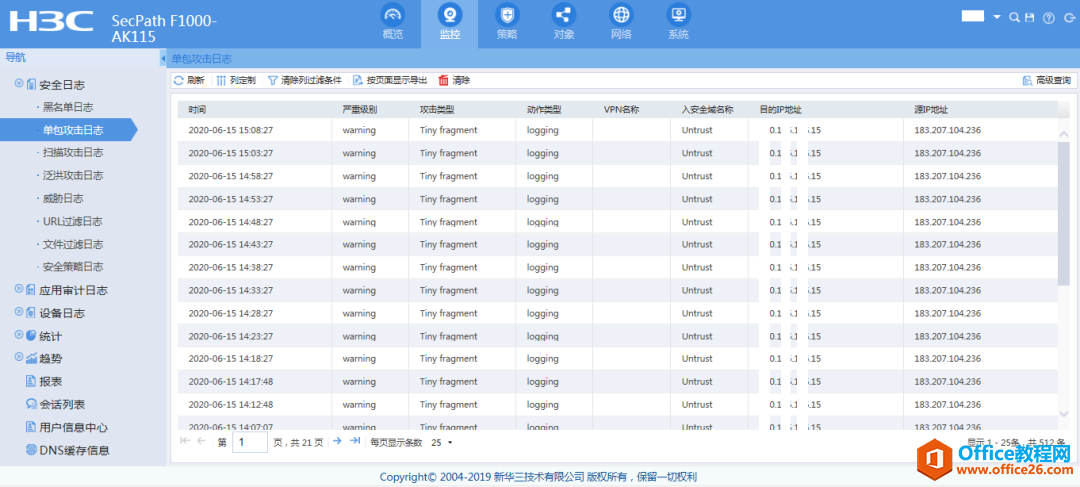Click the search magnifier icon in header
The height and width of the screenshot is (487, 1080).
click(x=1014, y=18)
